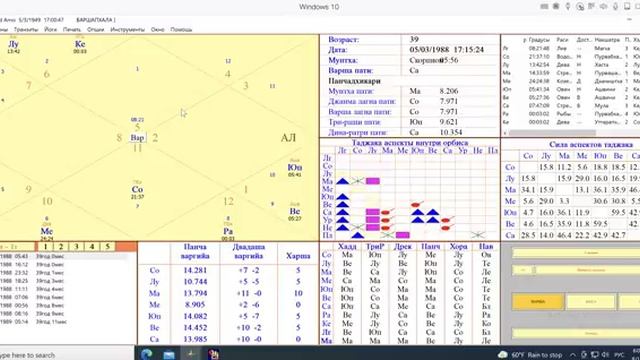
Task: Switch to level tab 5
Action: [x=107, y=246]
